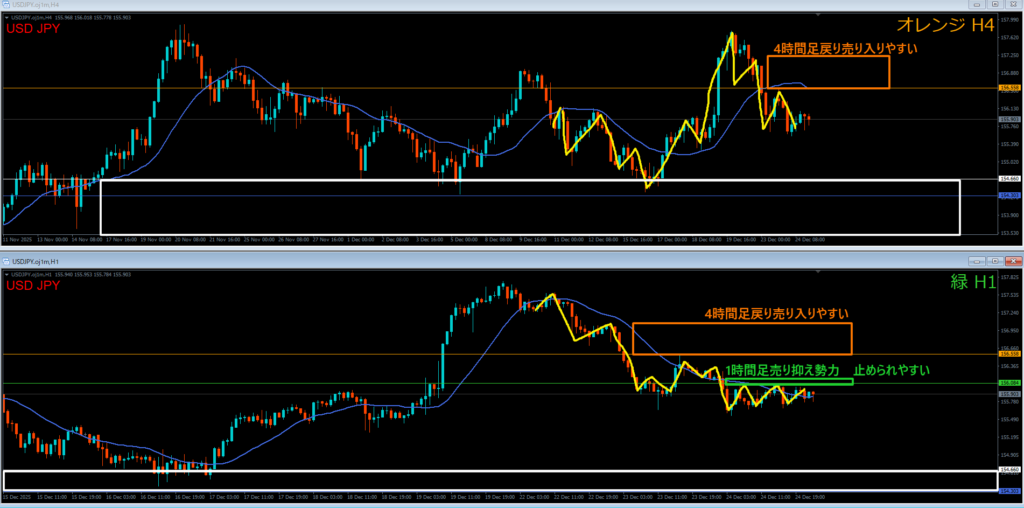Click the 153.530 value on H4 price scale
This screenshot has height=508, width=1024.
point(1009,232)
